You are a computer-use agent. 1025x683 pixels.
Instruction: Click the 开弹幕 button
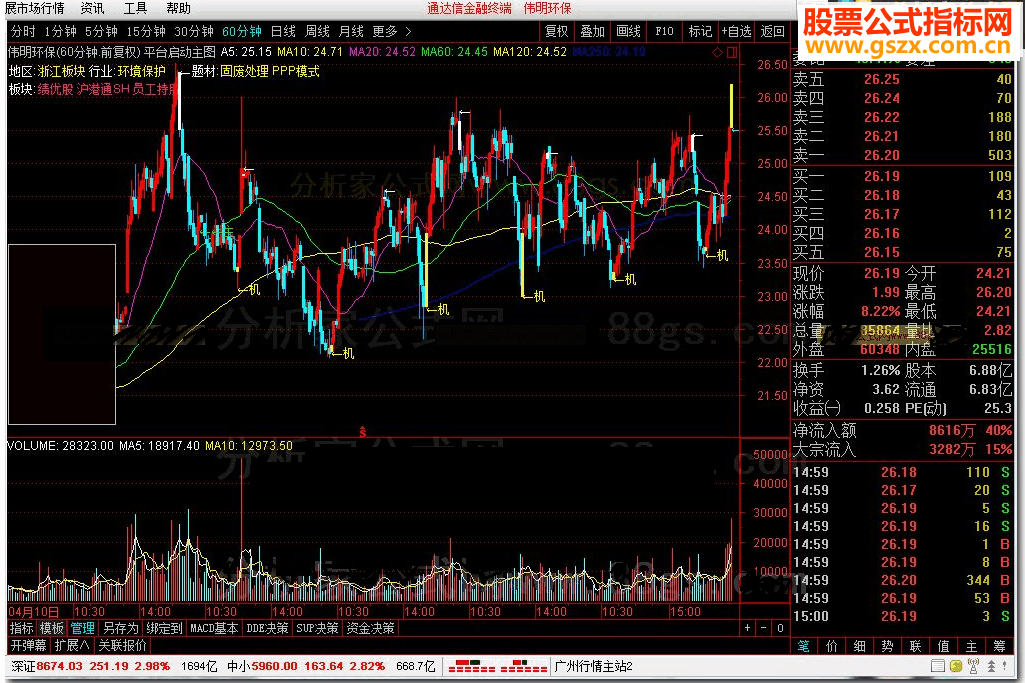[x=28, y=646]
